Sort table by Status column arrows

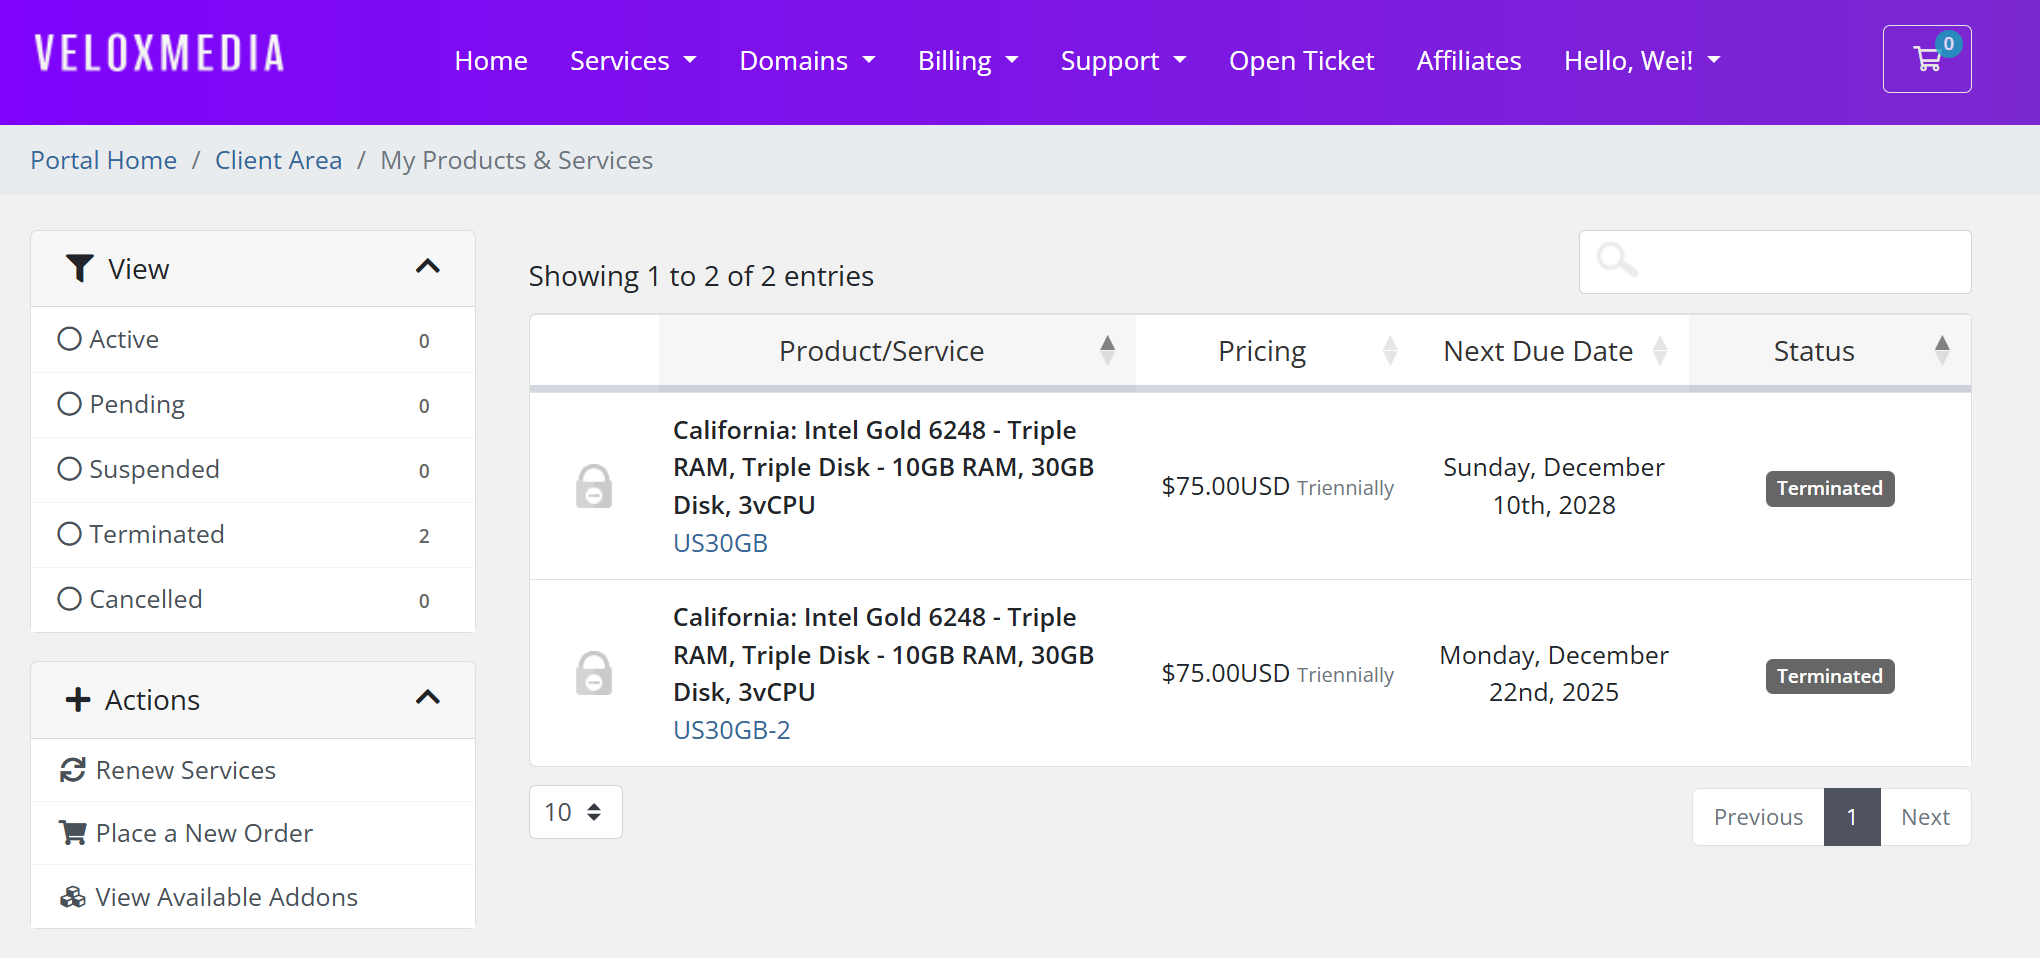click(x=1941, y=350)
